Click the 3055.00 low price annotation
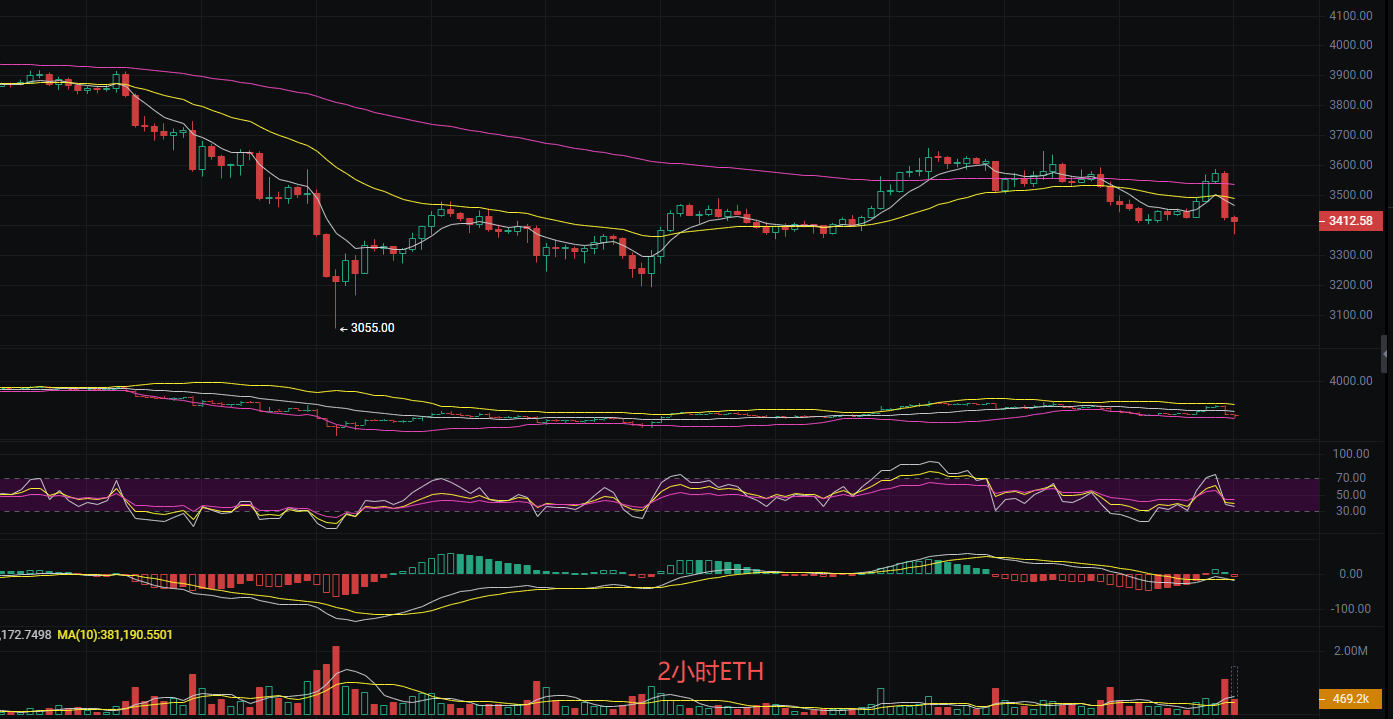The image size is (1393, 719). tap(371, 328)
